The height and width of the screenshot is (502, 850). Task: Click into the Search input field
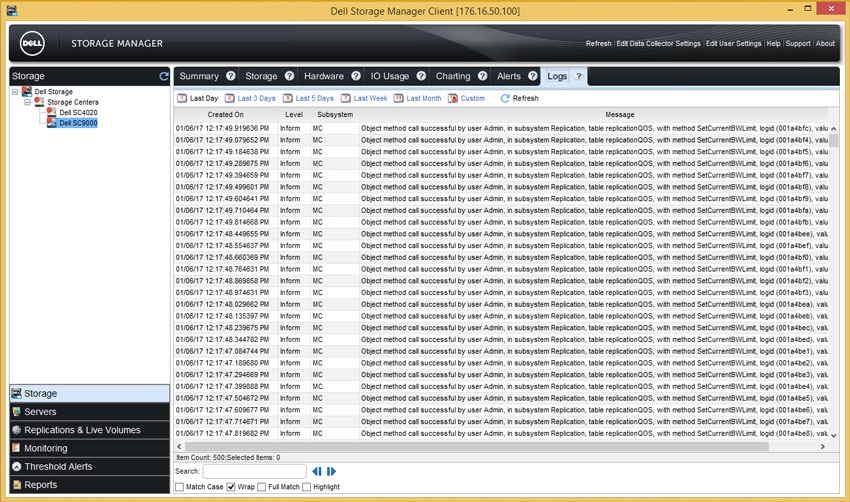point(255,472)
